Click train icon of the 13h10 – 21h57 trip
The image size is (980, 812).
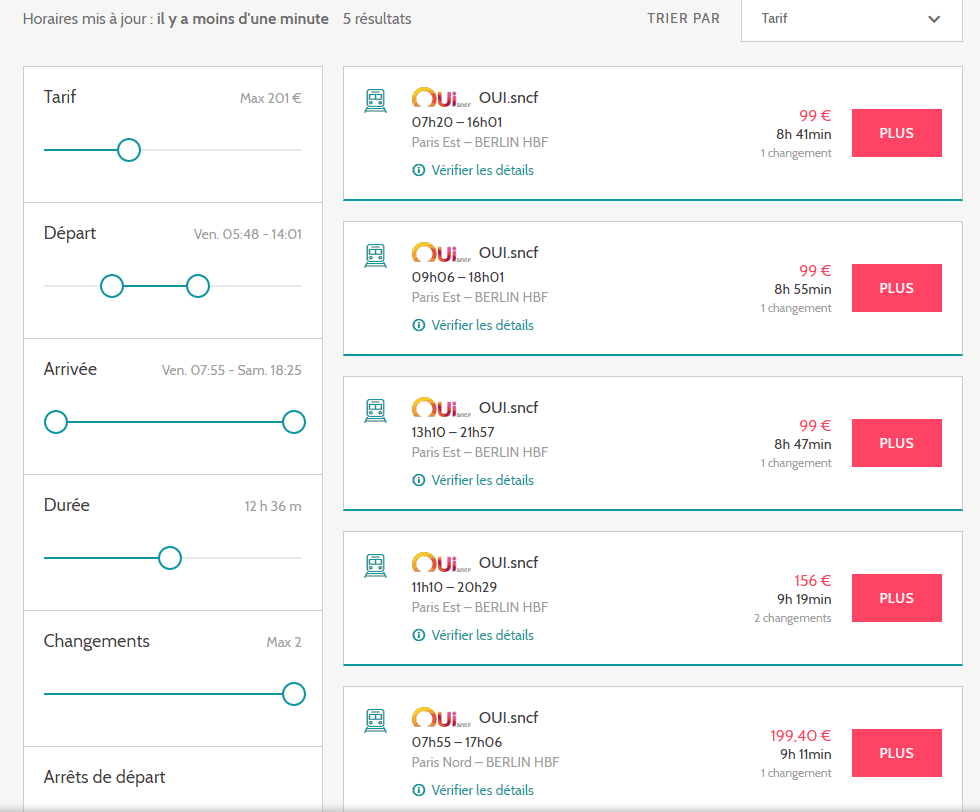(x=375, y=410)
